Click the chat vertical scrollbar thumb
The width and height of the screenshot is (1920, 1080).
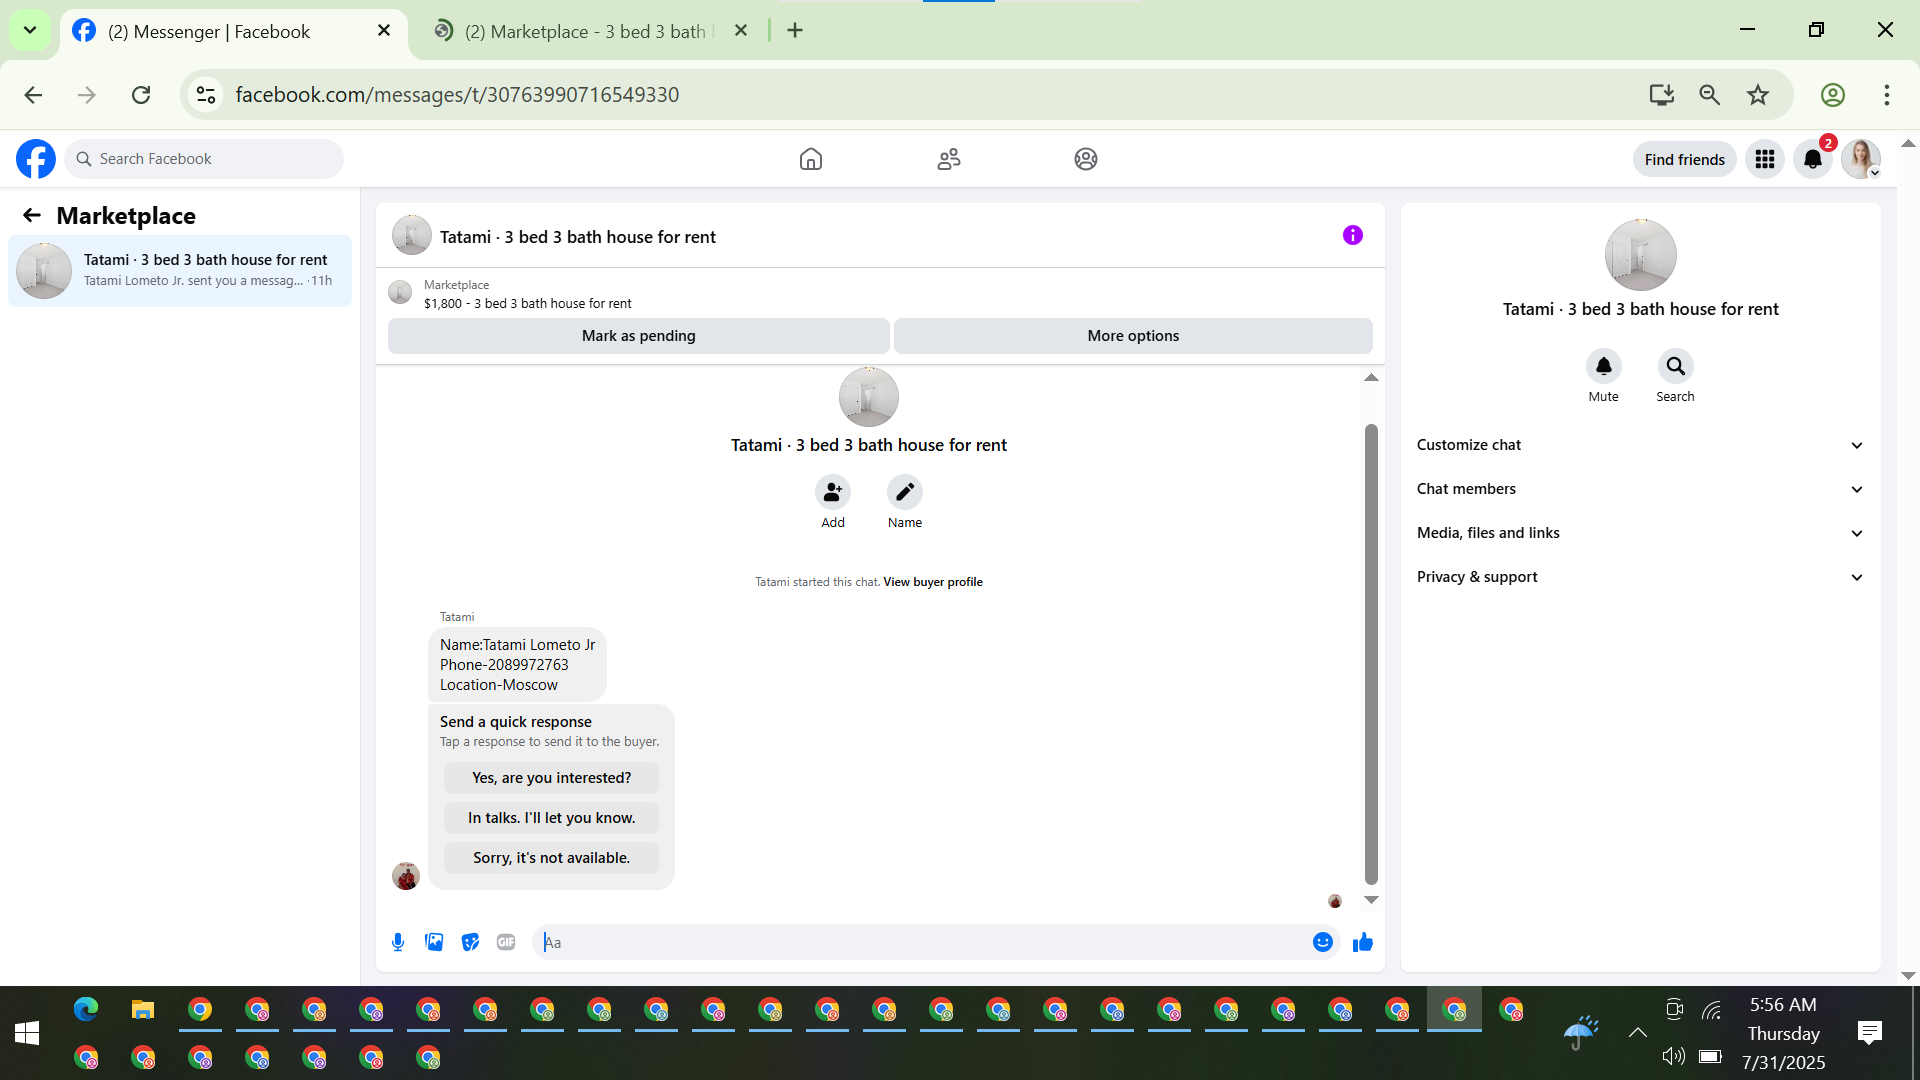tap(1371, 654)
